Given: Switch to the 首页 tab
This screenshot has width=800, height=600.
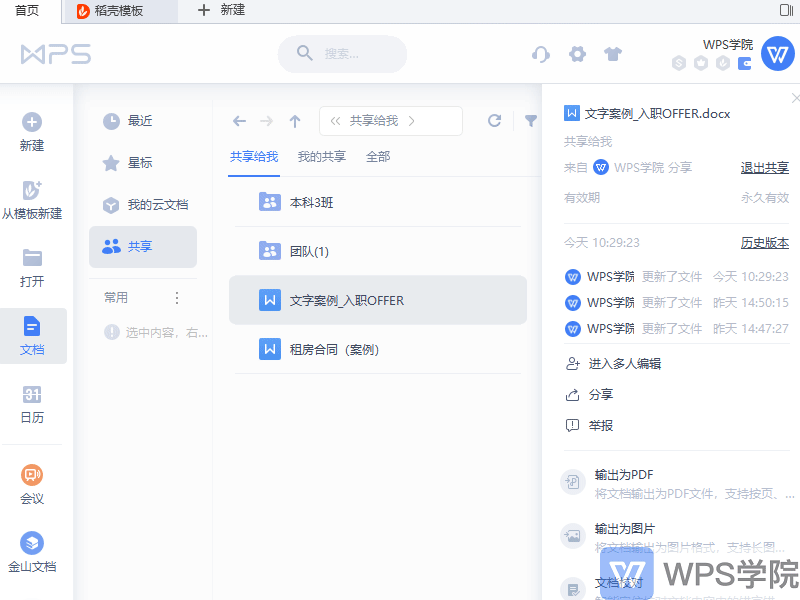Looking at the screenshot, I should [27, 10].
